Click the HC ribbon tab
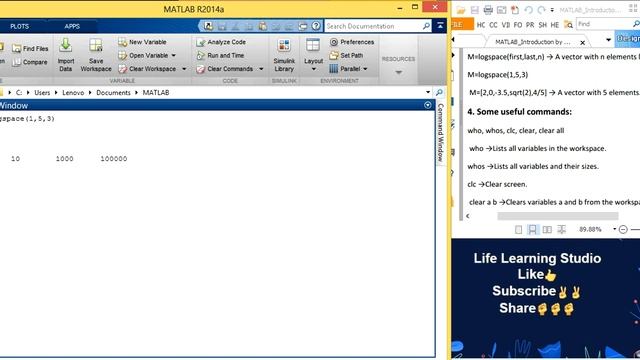 pos(481,25)
